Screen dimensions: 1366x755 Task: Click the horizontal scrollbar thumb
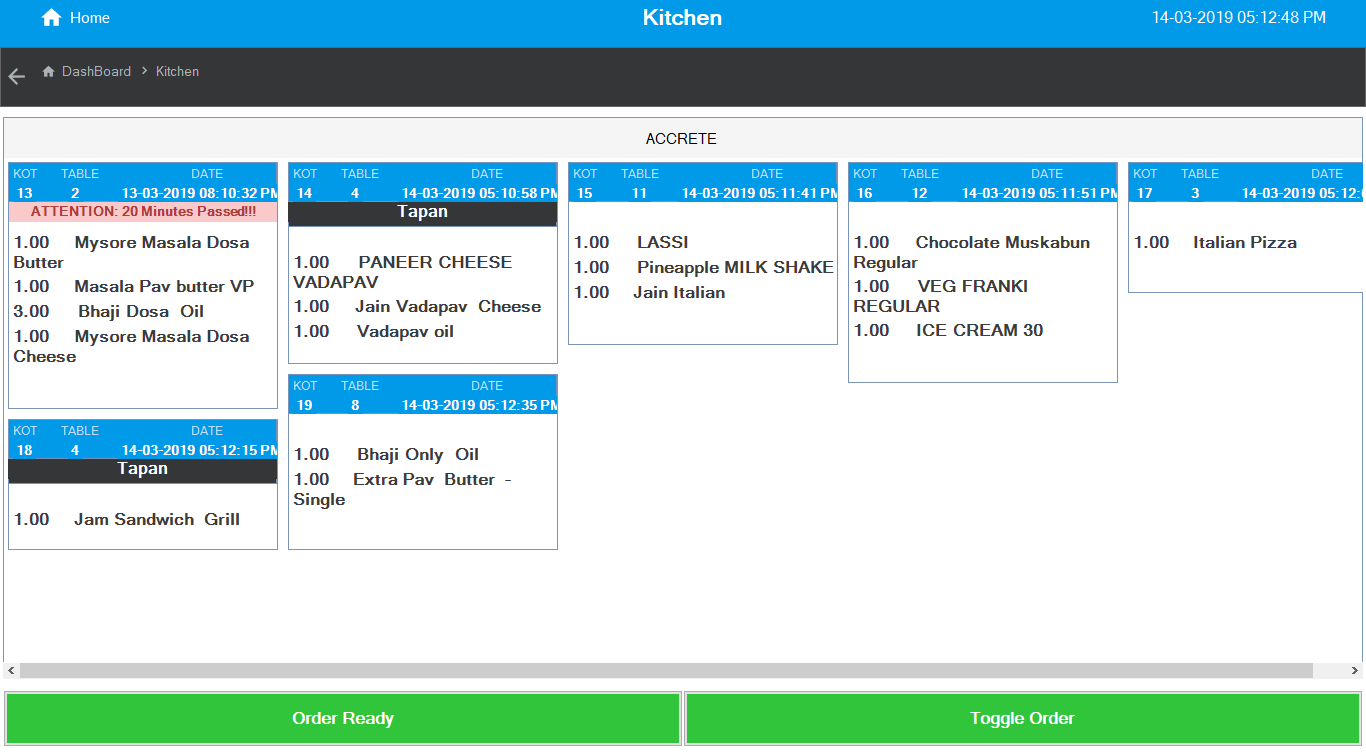point(665,670)
